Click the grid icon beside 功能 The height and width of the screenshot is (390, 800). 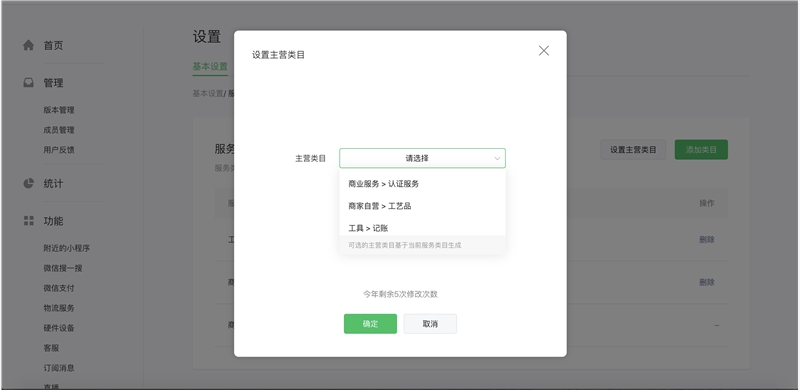pos(29,221)
